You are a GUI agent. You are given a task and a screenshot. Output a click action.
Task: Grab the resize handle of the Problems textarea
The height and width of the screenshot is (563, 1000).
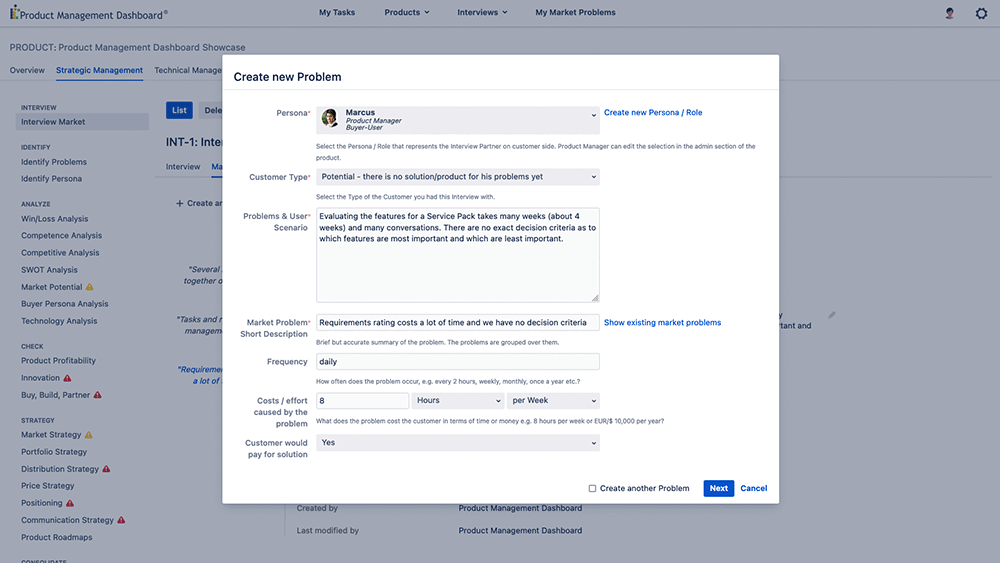coord(595,298)
